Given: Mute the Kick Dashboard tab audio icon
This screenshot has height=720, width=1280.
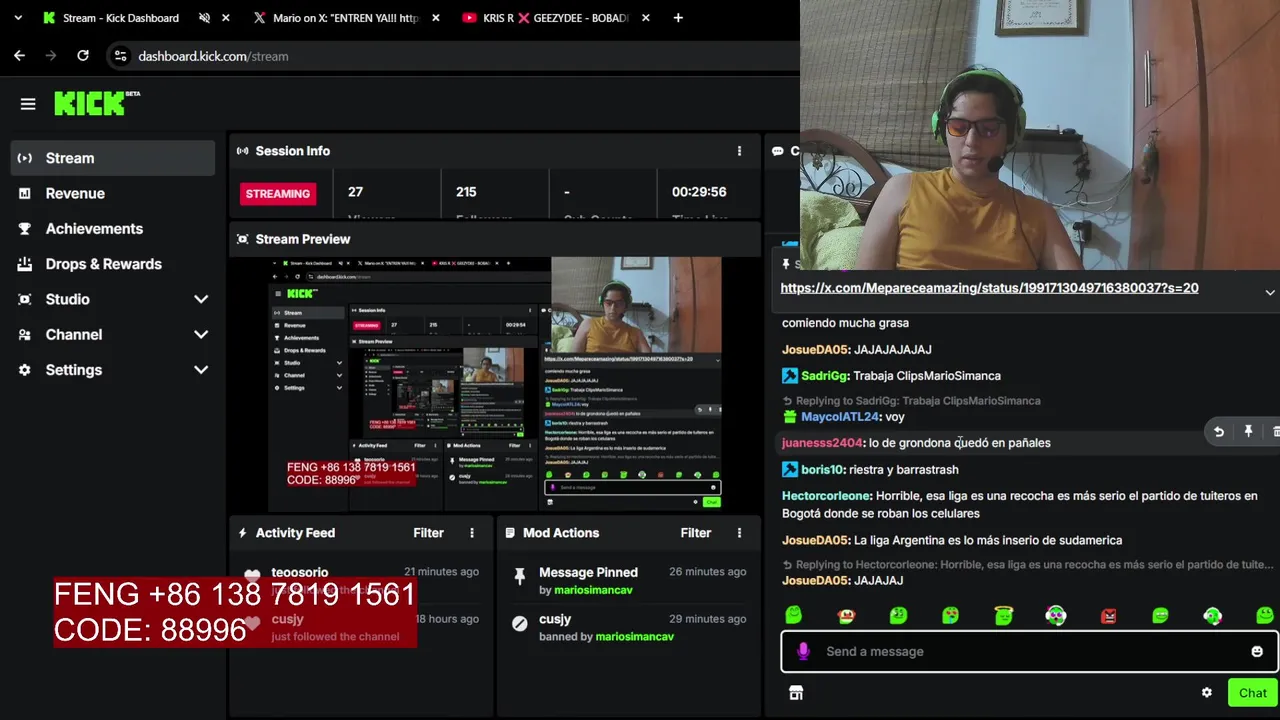Looking at the screenshot, I should (204, 18).
